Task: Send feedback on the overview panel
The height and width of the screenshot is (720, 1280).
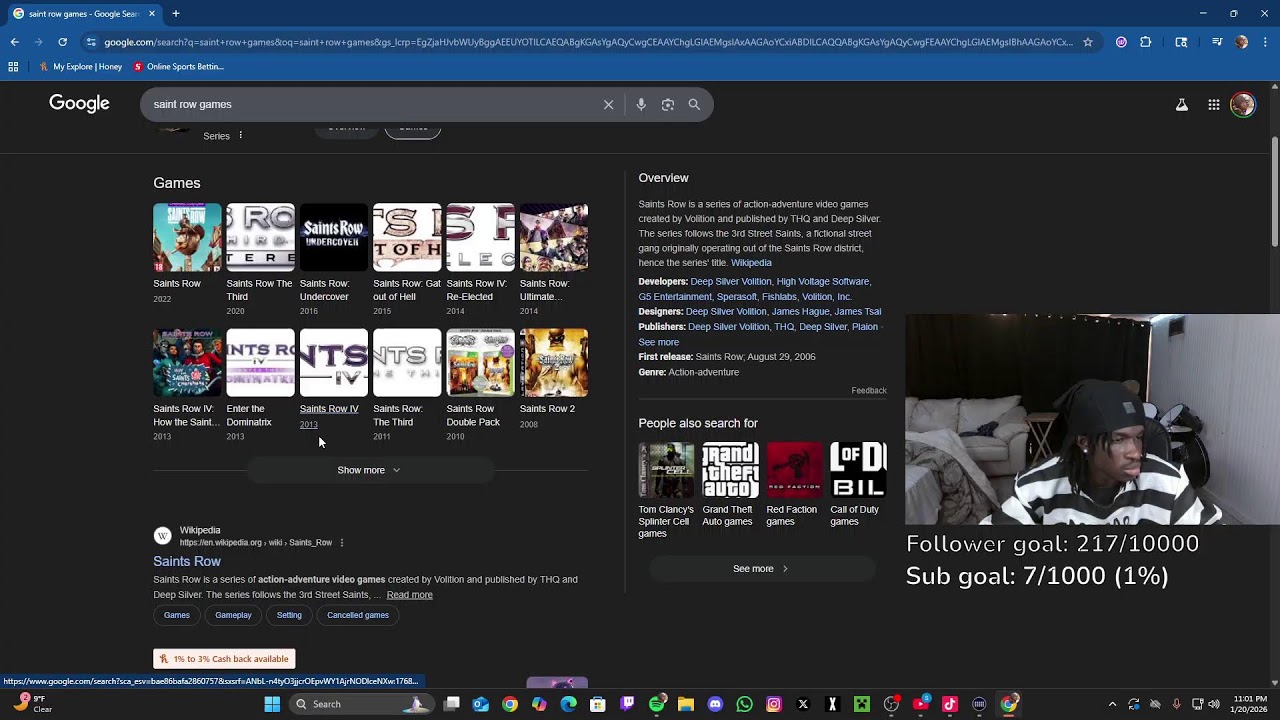Action: click(869, 391)
